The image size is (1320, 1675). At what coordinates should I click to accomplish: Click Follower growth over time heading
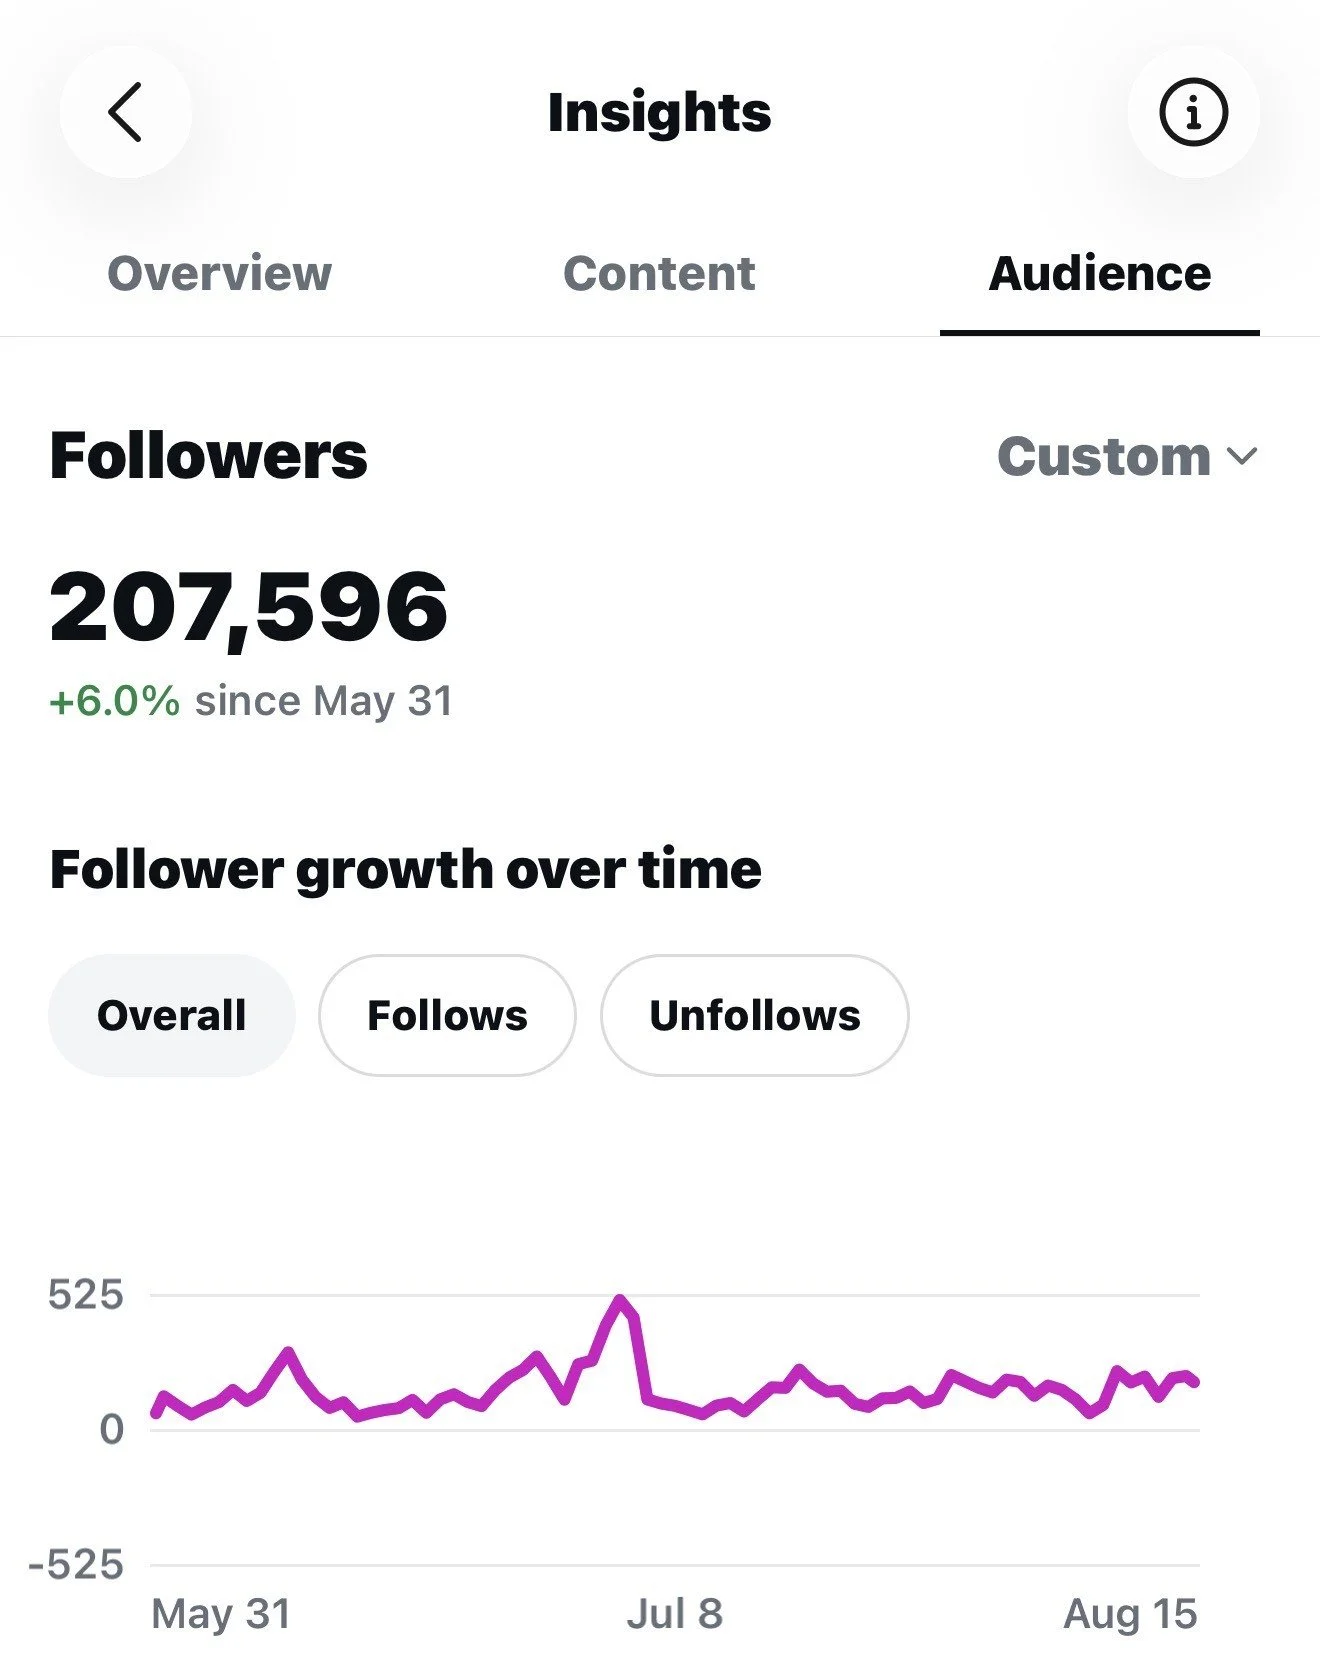(x=406, y=869)
